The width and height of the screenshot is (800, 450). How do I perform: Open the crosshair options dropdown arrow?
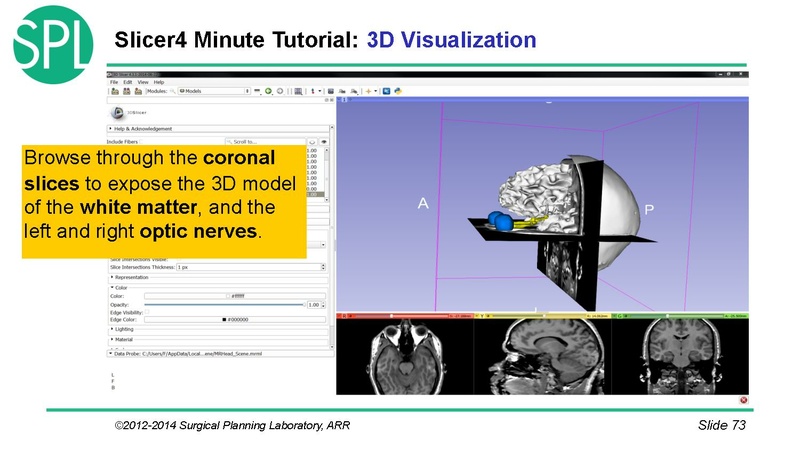376,91
